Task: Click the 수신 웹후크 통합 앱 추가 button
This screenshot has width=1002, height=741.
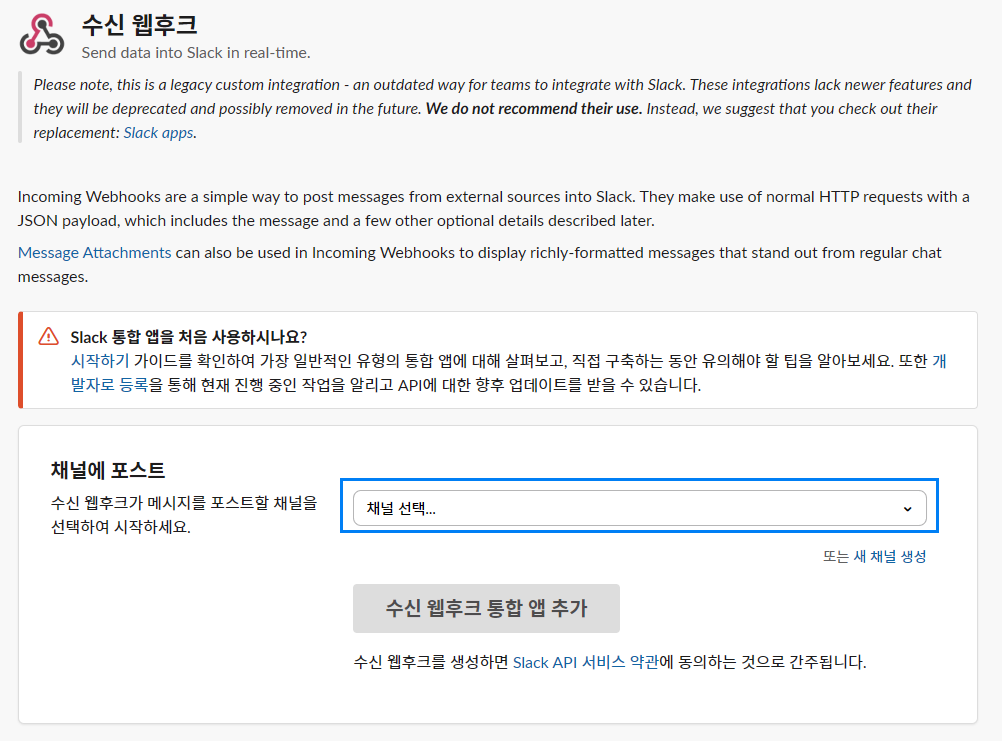Action: tap(486, 608)
